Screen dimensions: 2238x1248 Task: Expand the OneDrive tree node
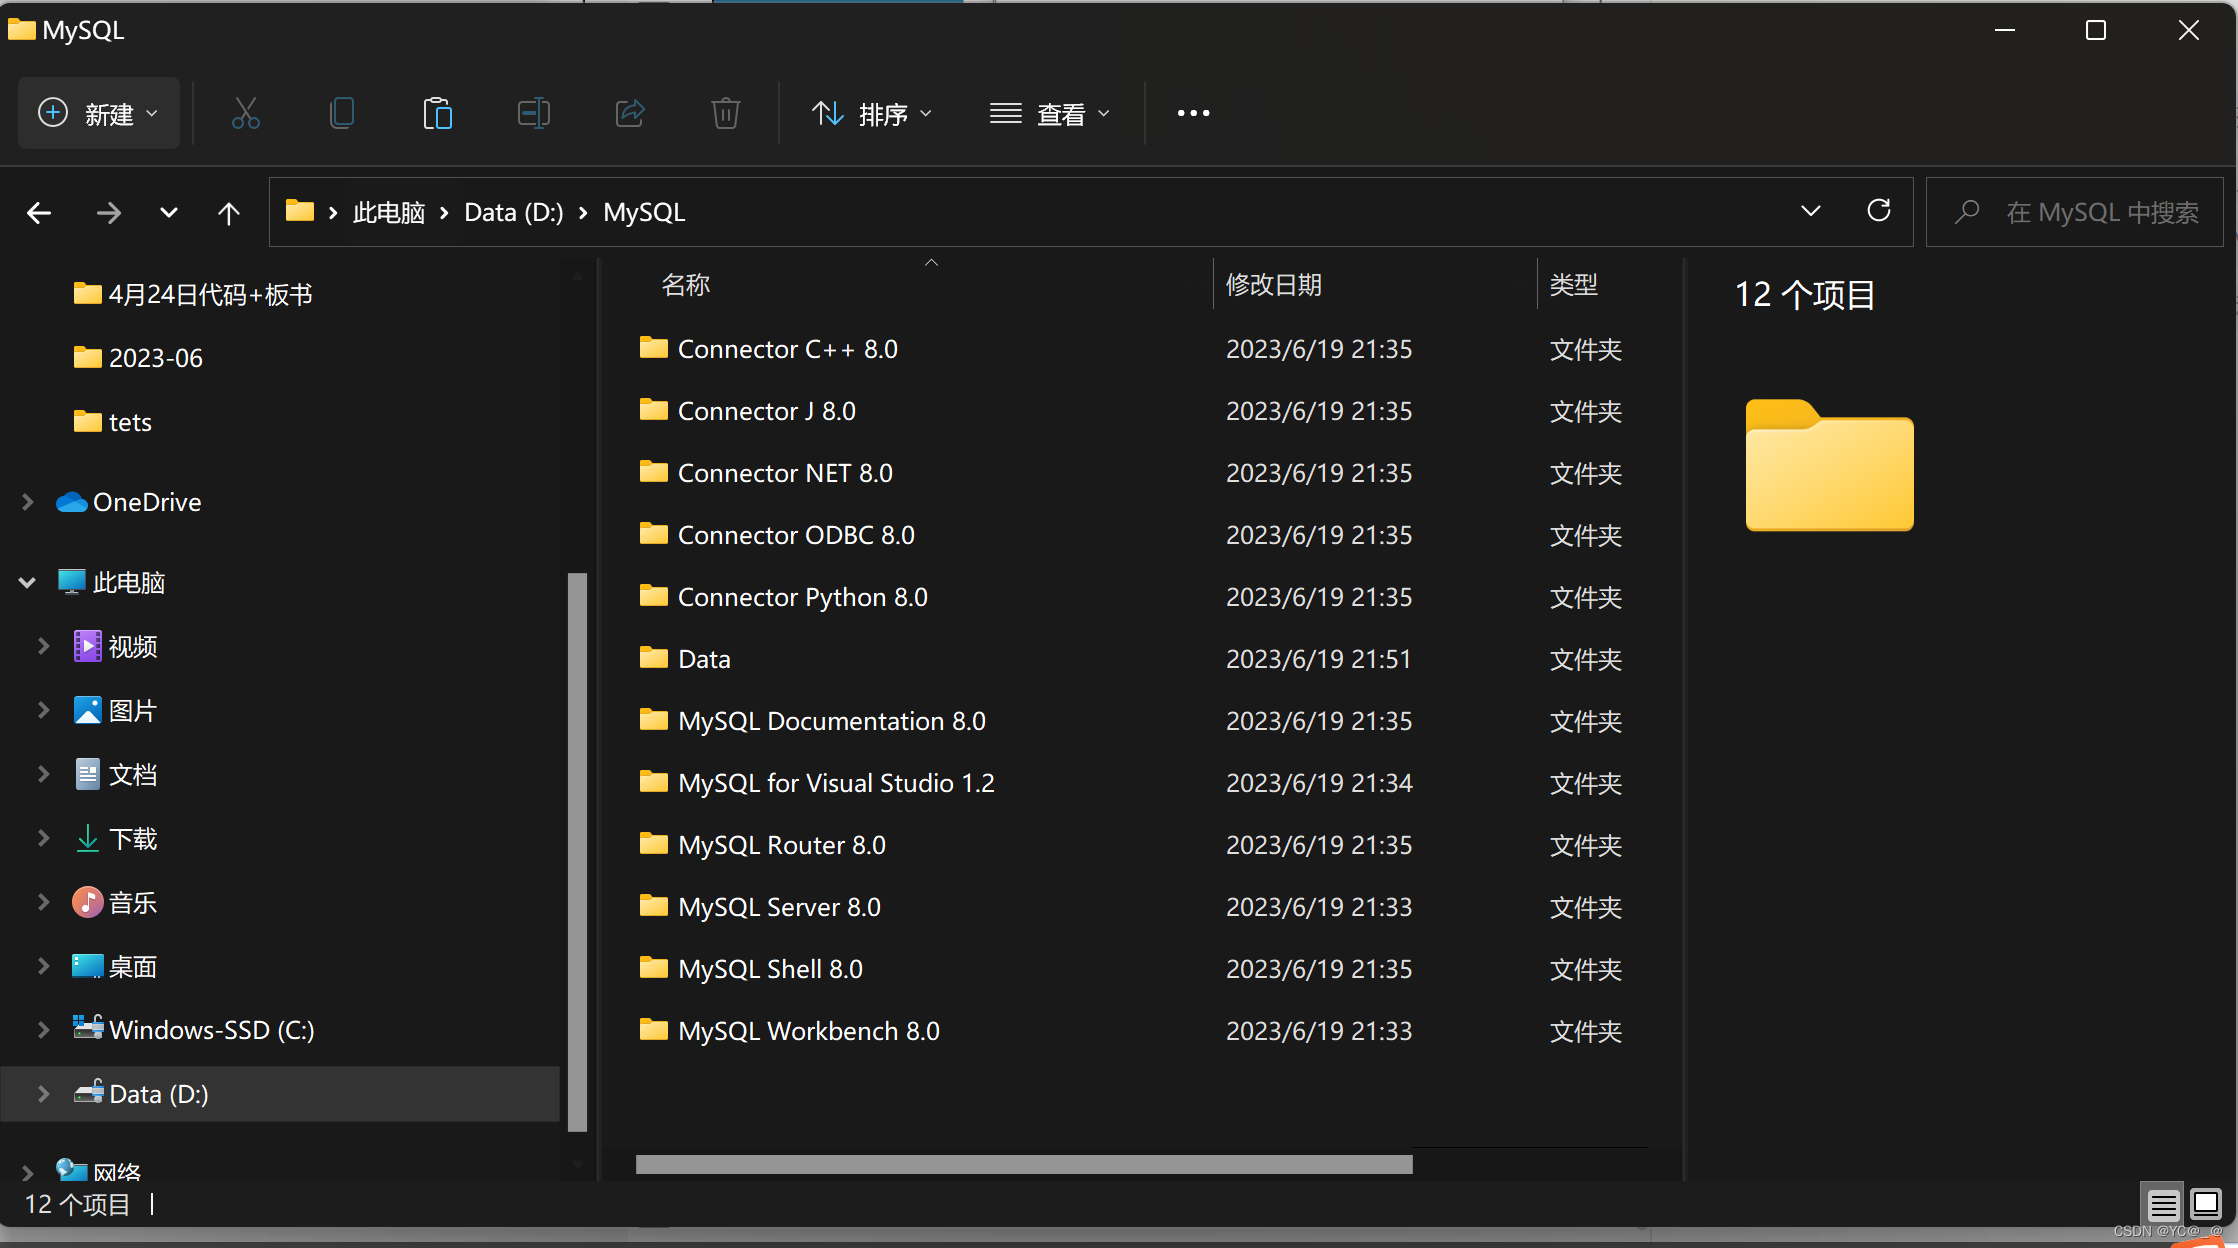pyautogui.click(x=28, y=502)
